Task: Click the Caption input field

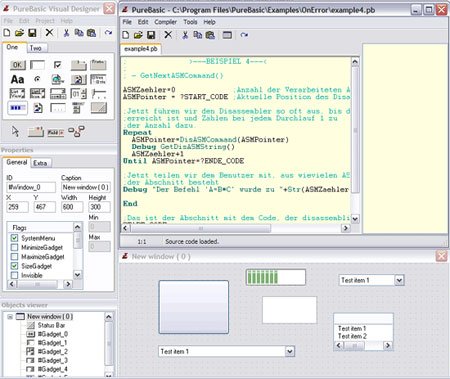Action: pos(85,187)
